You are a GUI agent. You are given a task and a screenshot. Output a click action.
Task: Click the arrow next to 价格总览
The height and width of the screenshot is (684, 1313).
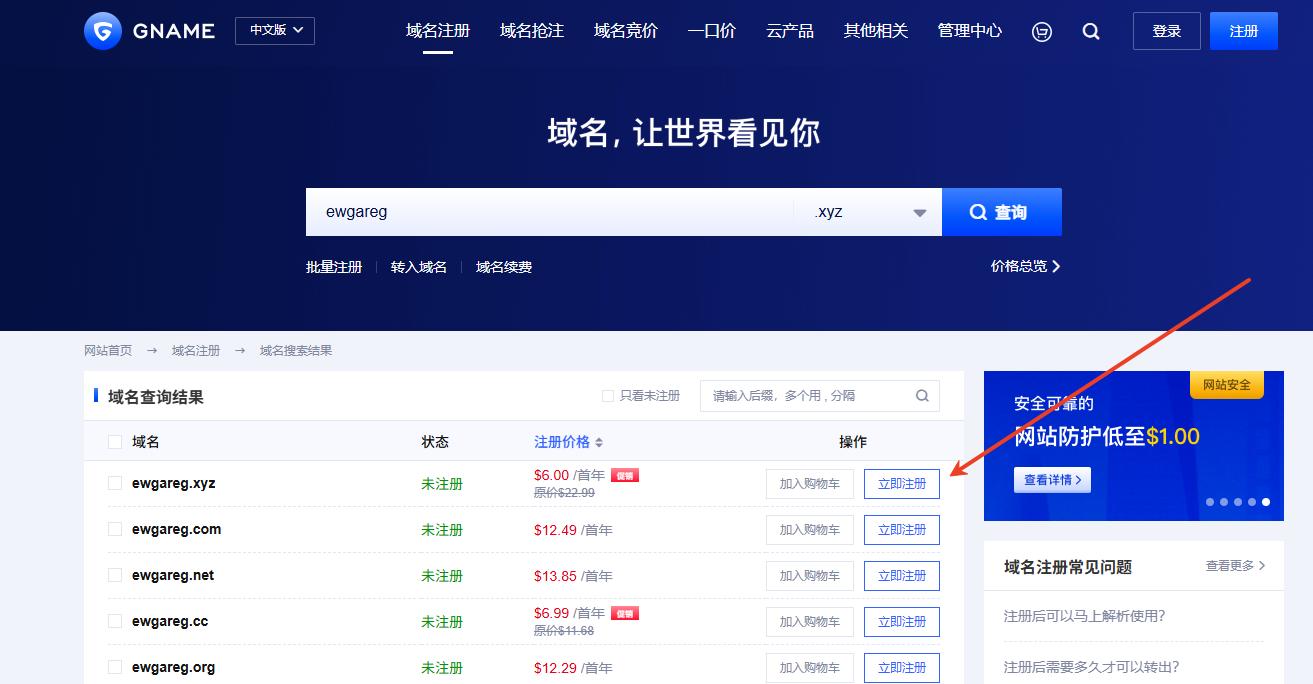[x=1056, y=266]
